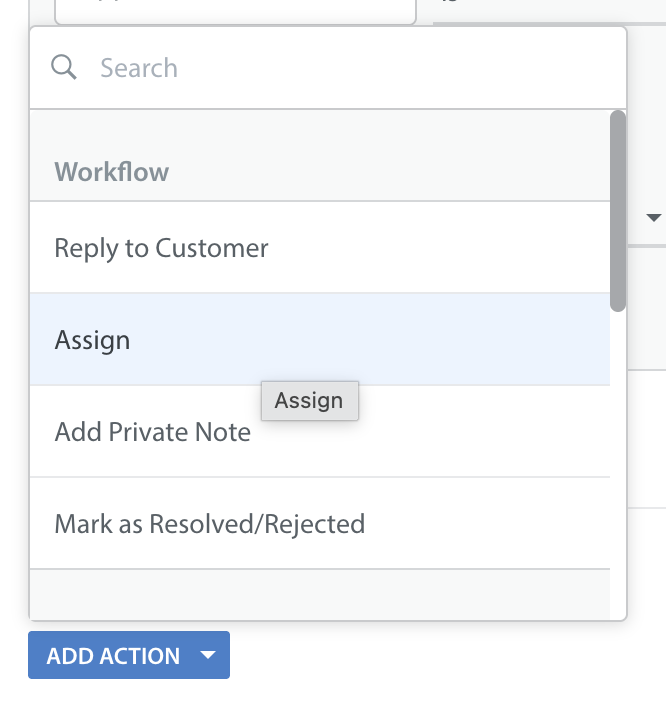Click the magnifier search icon
This screenshot has height=714, width=666.
coord(64,67)
